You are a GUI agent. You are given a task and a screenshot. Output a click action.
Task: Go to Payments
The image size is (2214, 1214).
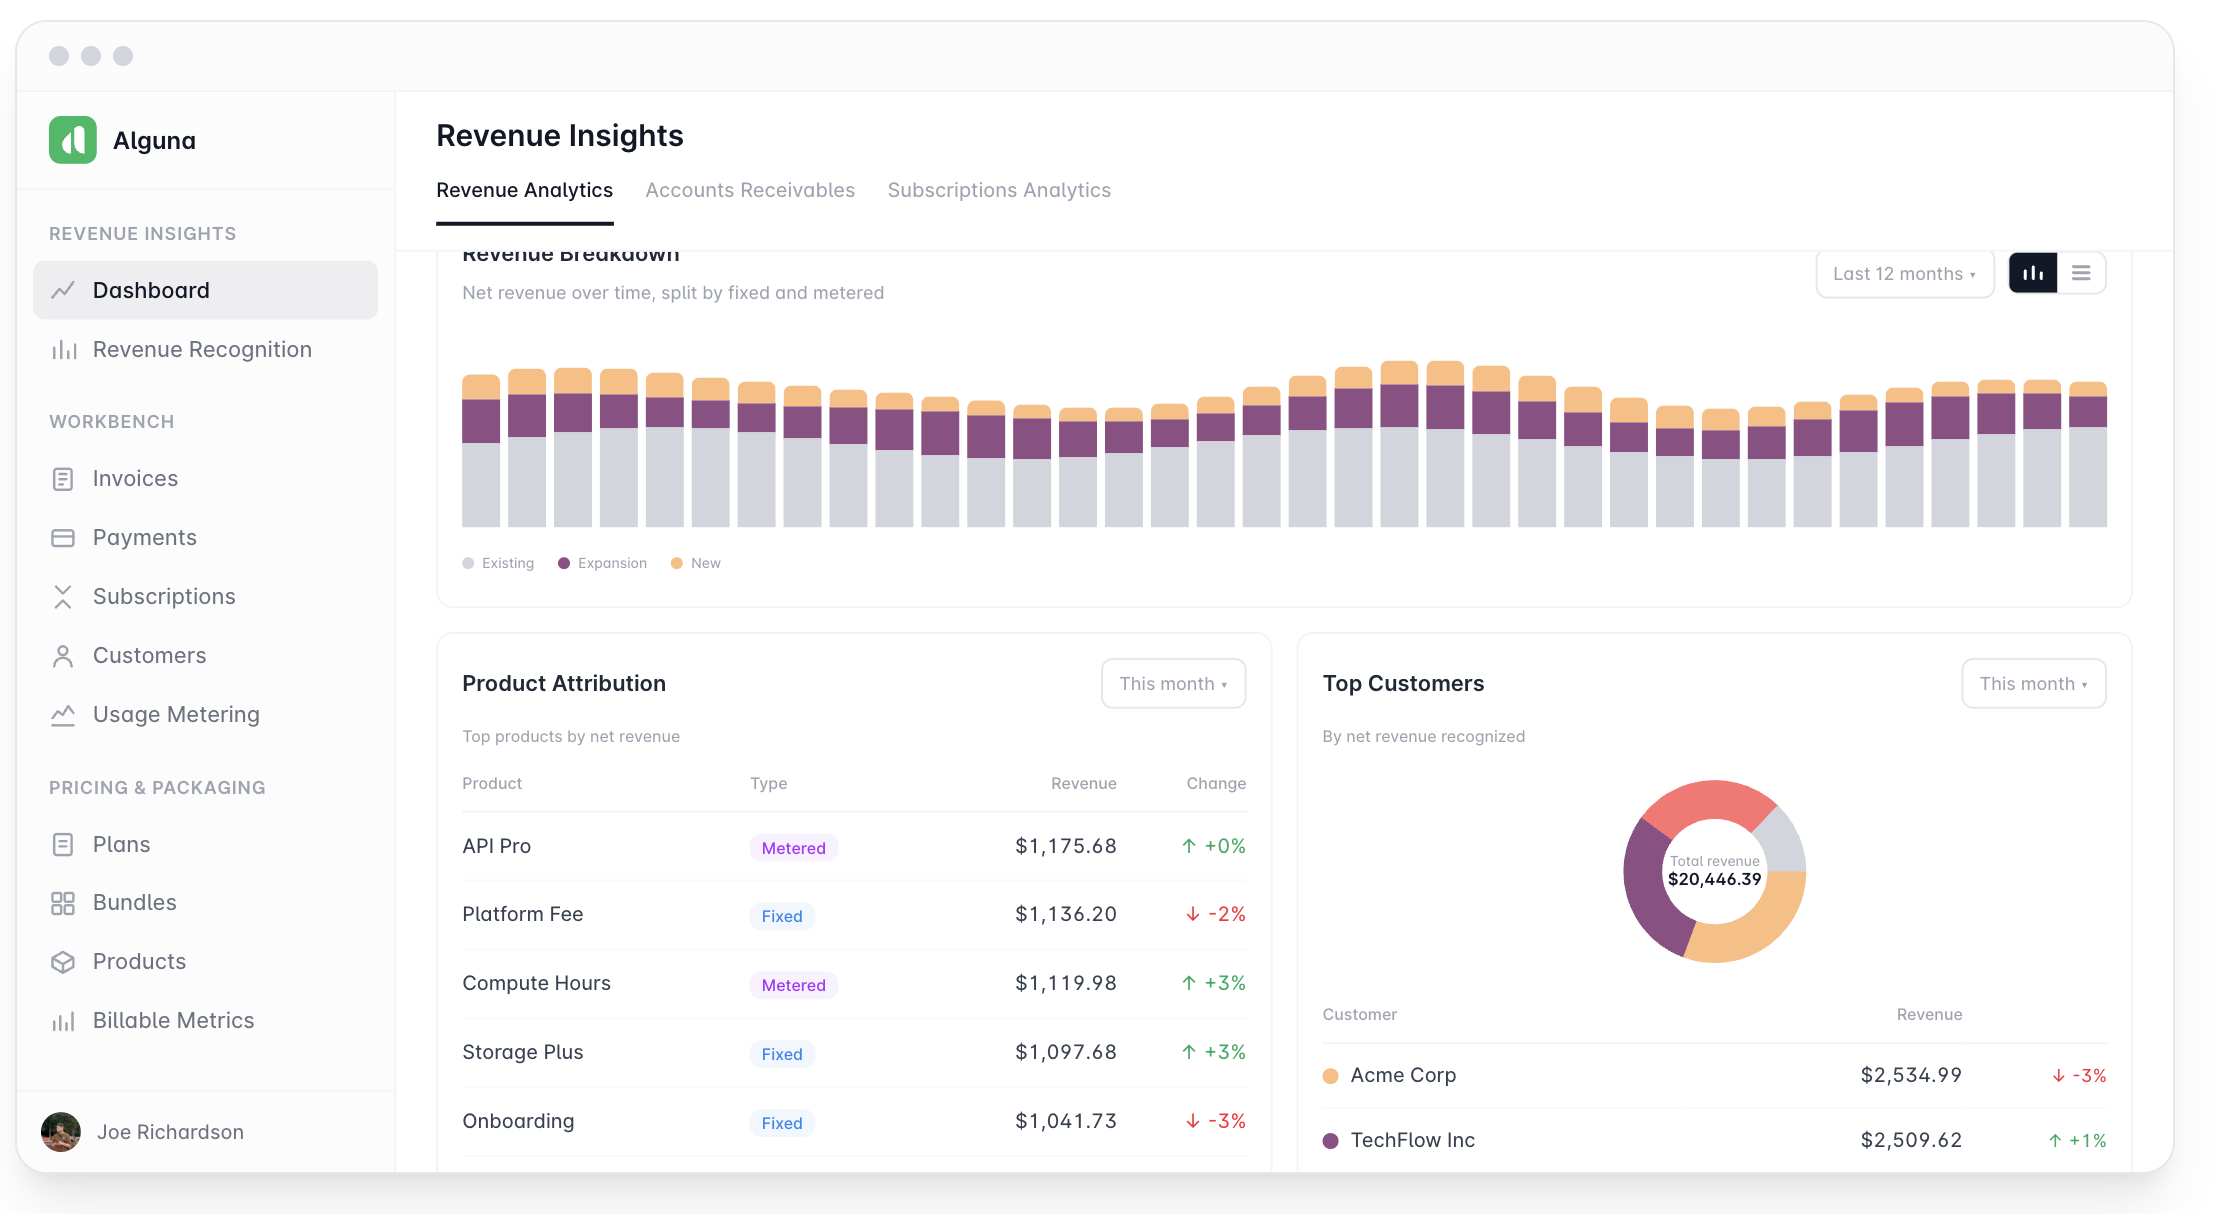(x=205, y=538)
